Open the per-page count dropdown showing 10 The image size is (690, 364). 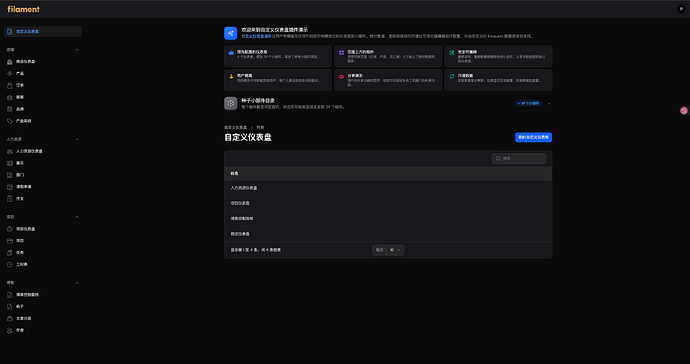click(395, 250)
